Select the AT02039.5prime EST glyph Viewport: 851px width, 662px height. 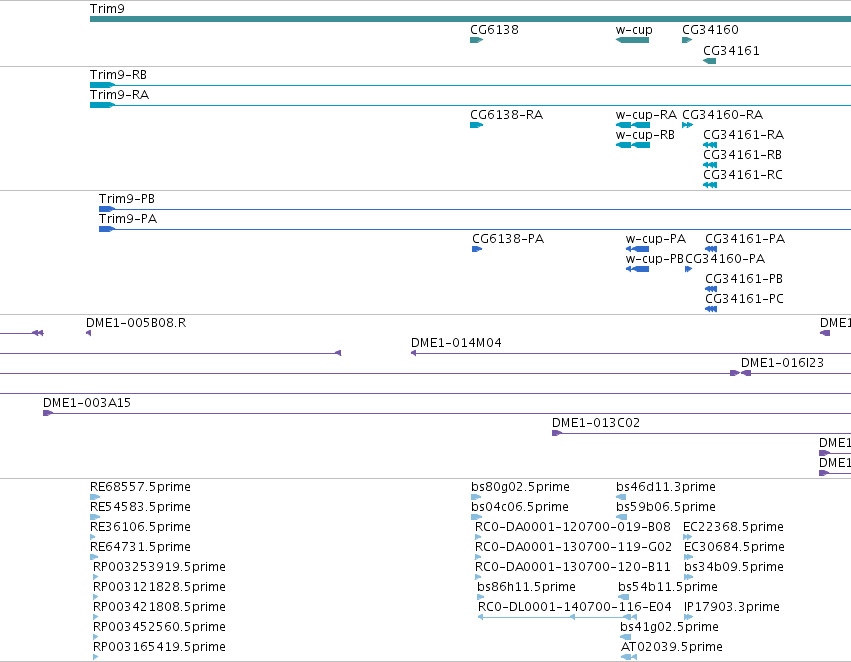(x=629, y=658)
